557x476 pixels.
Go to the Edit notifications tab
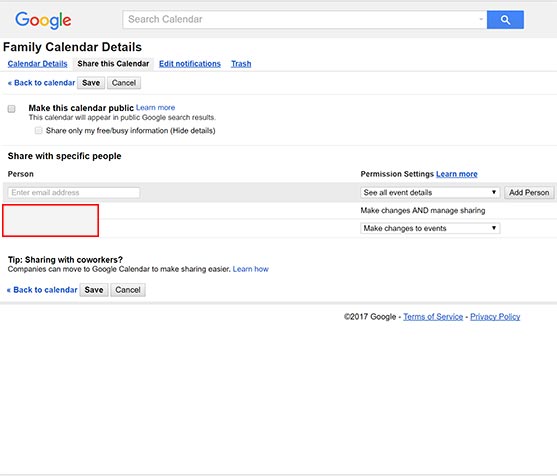190,64
